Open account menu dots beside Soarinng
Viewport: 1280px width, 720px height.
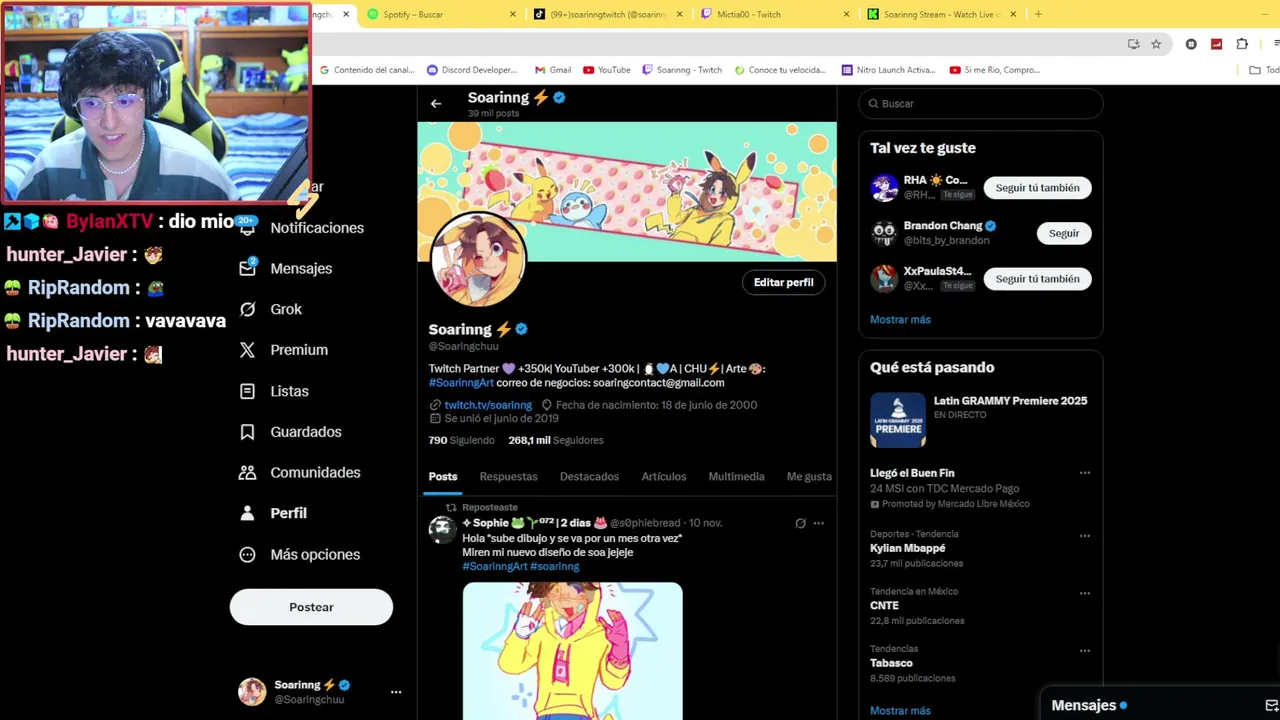[x=396, y=692]
